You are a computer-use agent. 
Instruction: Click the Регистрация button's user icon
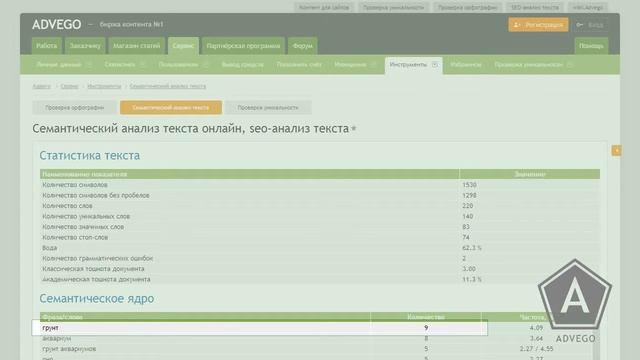(517, 25)
